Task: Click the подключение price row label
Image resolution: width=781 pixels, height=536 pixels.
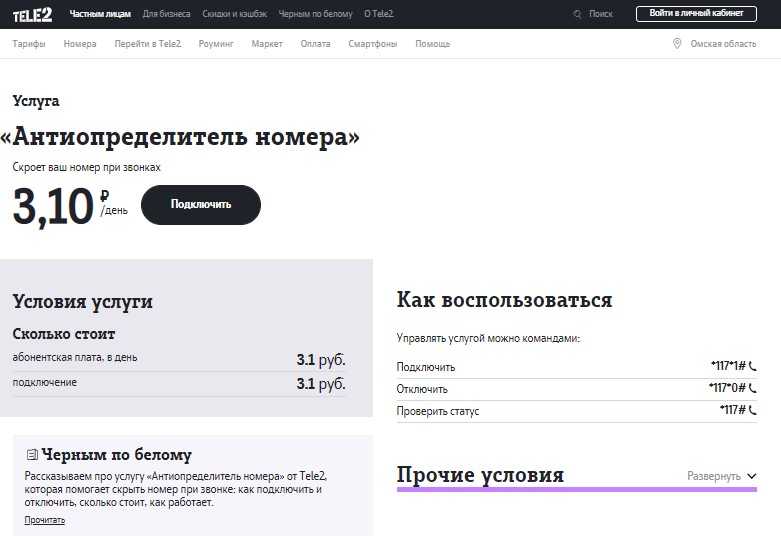Action: pos(44,383)
